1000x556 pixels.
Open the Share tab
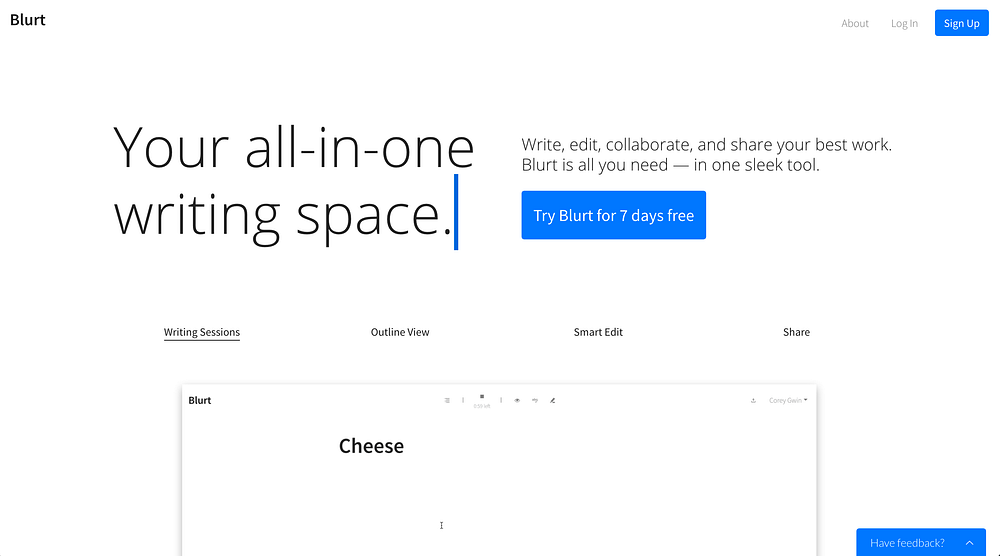(x=796, y=332)
